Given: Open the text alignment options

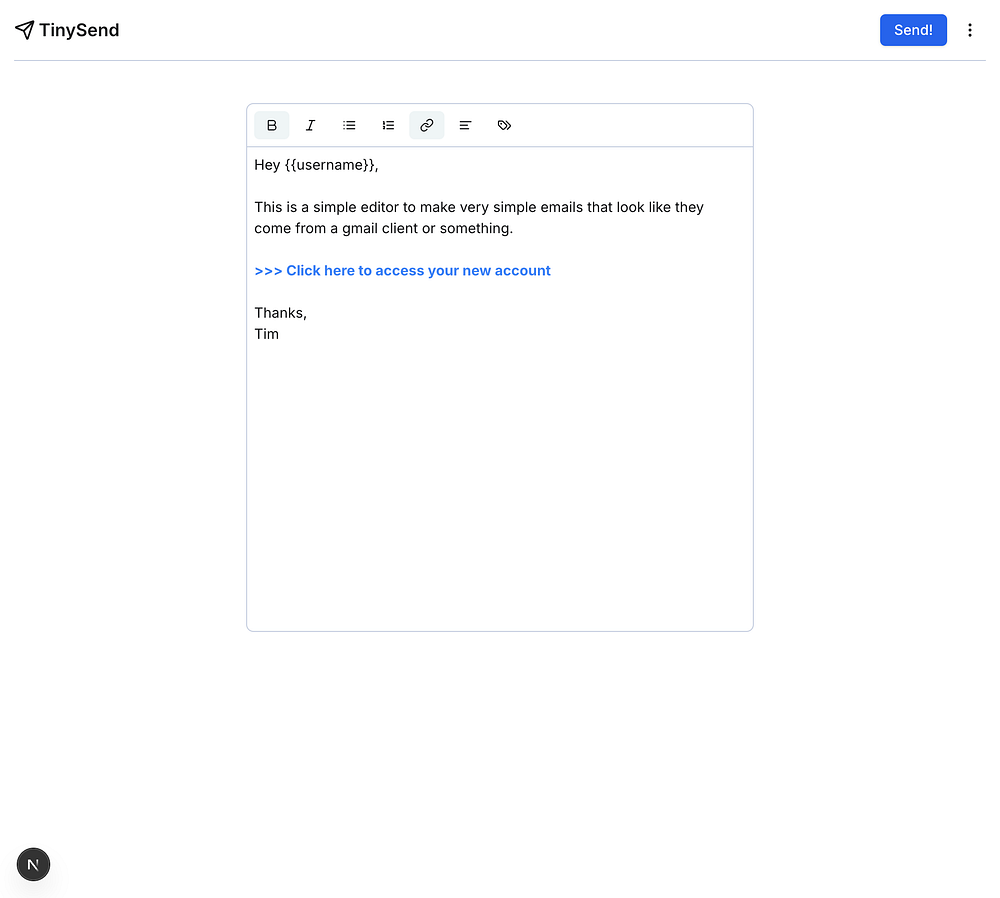Looking at the screenshot, I should pyautogui.click(x=465, y=125).
